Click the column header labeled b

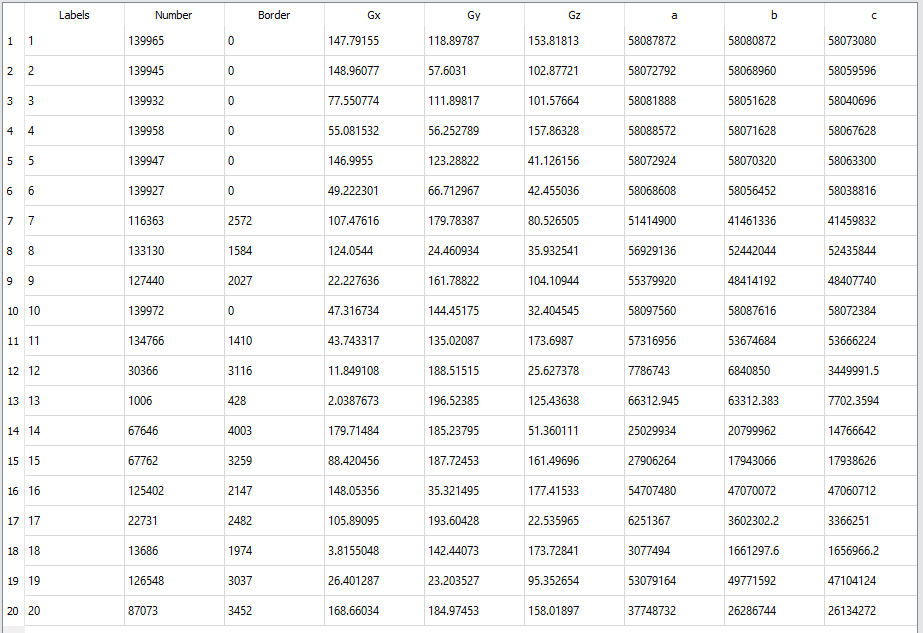coord(774,16)
